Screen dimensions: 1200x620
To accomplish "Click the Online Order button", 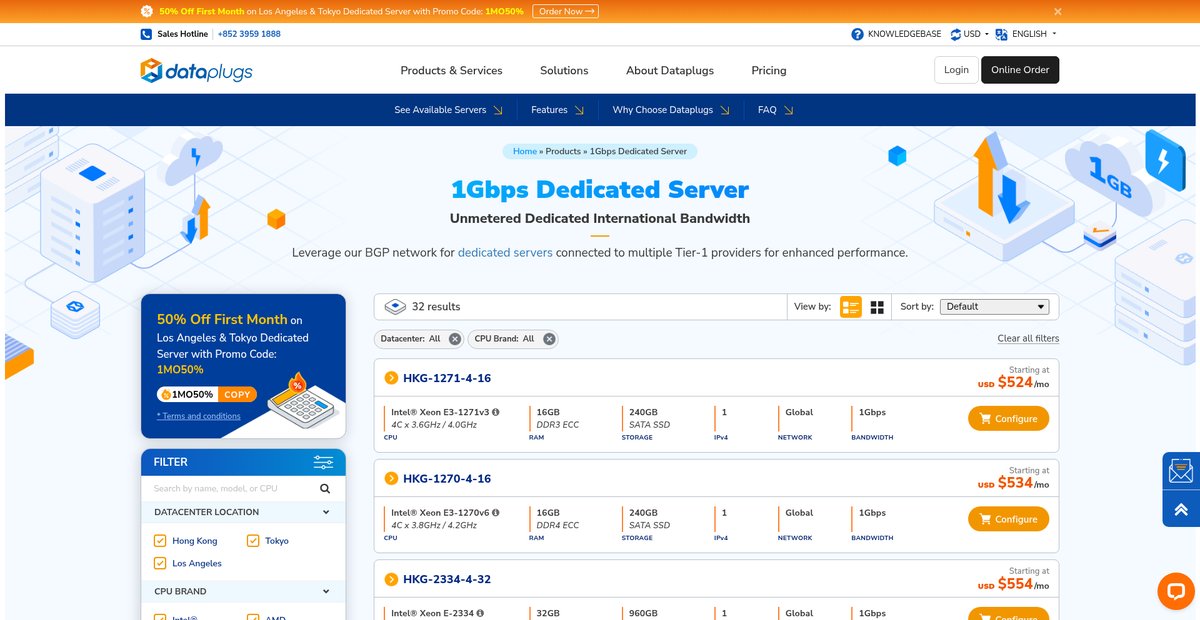I will click(x=1020, y=70).
